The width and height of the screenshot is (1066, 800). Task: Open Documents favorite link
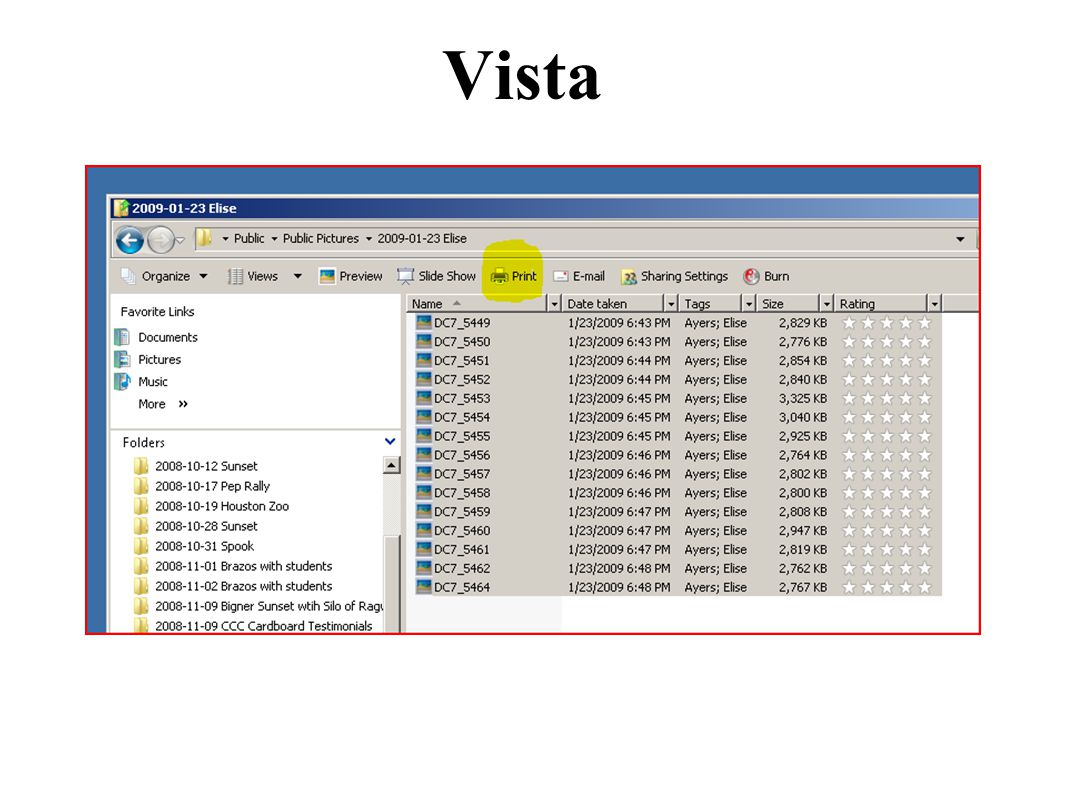(x=156, y=337)
